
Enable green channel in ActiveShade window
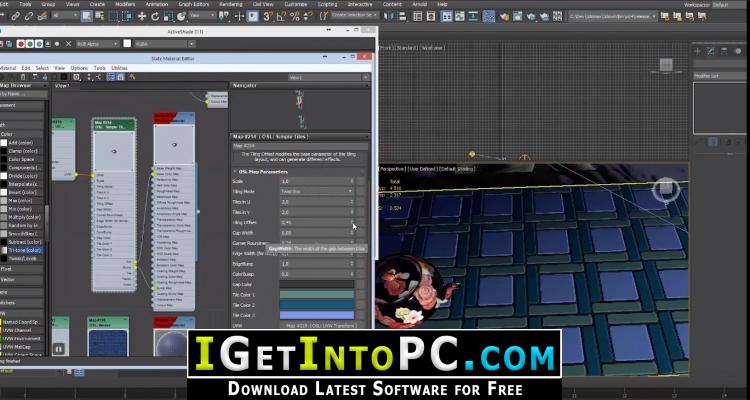(30, 44)
